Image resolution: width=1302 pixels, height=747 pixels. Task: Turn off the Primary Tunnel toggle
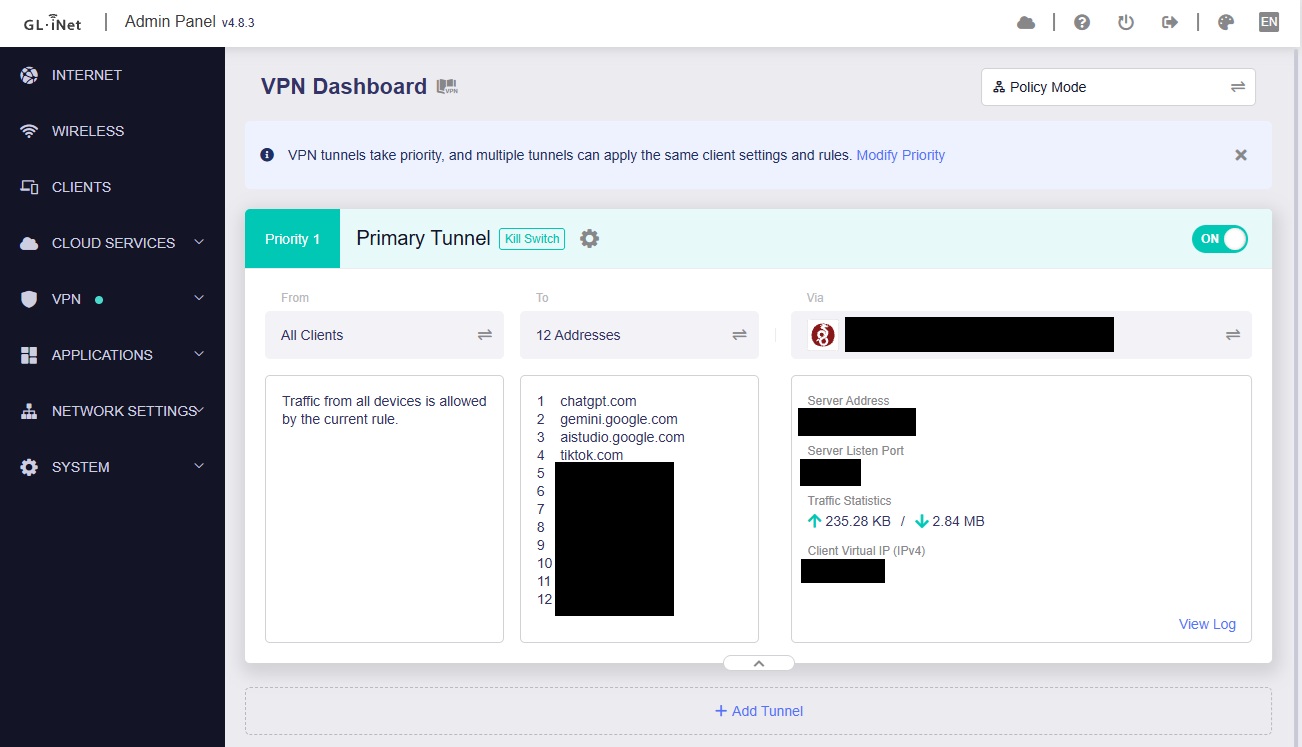click(x=1219, y=239)
